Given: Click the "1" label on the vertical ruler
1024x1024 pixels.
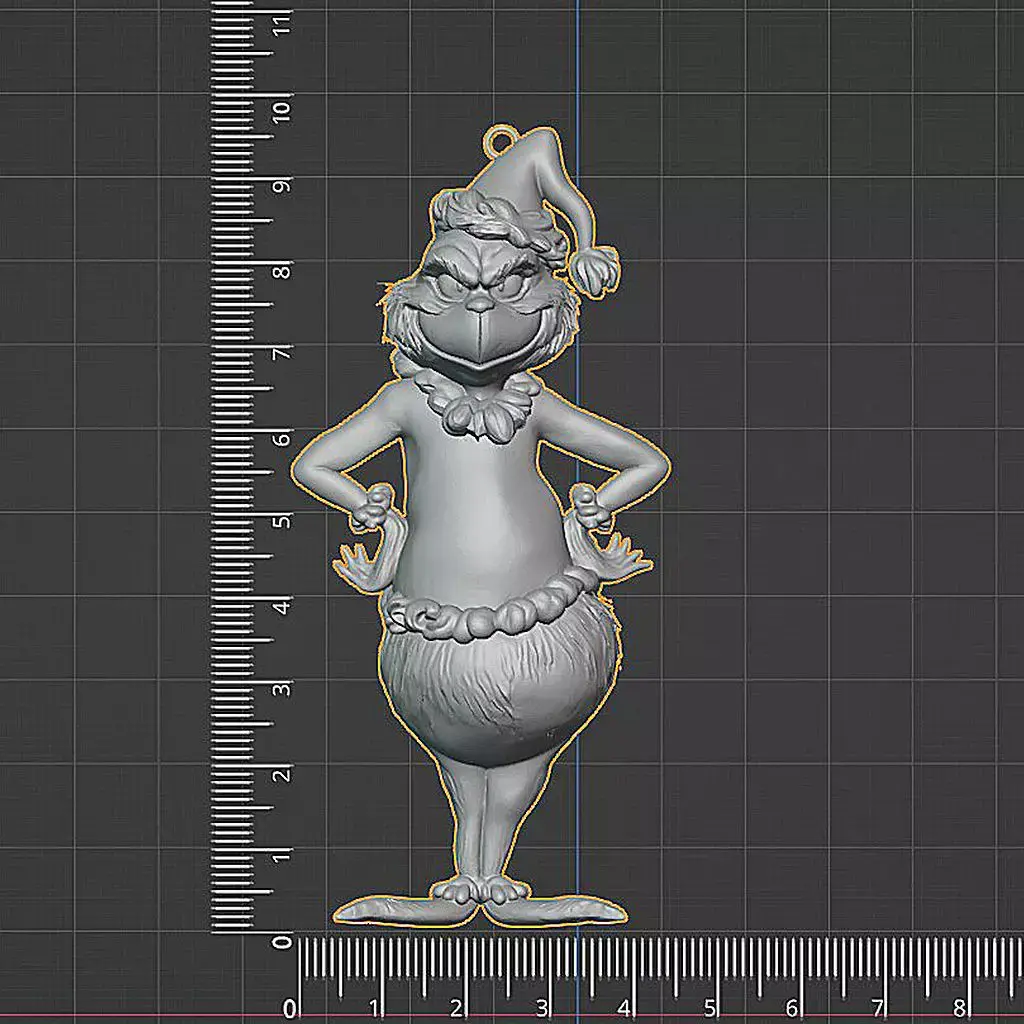Looking at the screenshot, I should click(281, 856).
